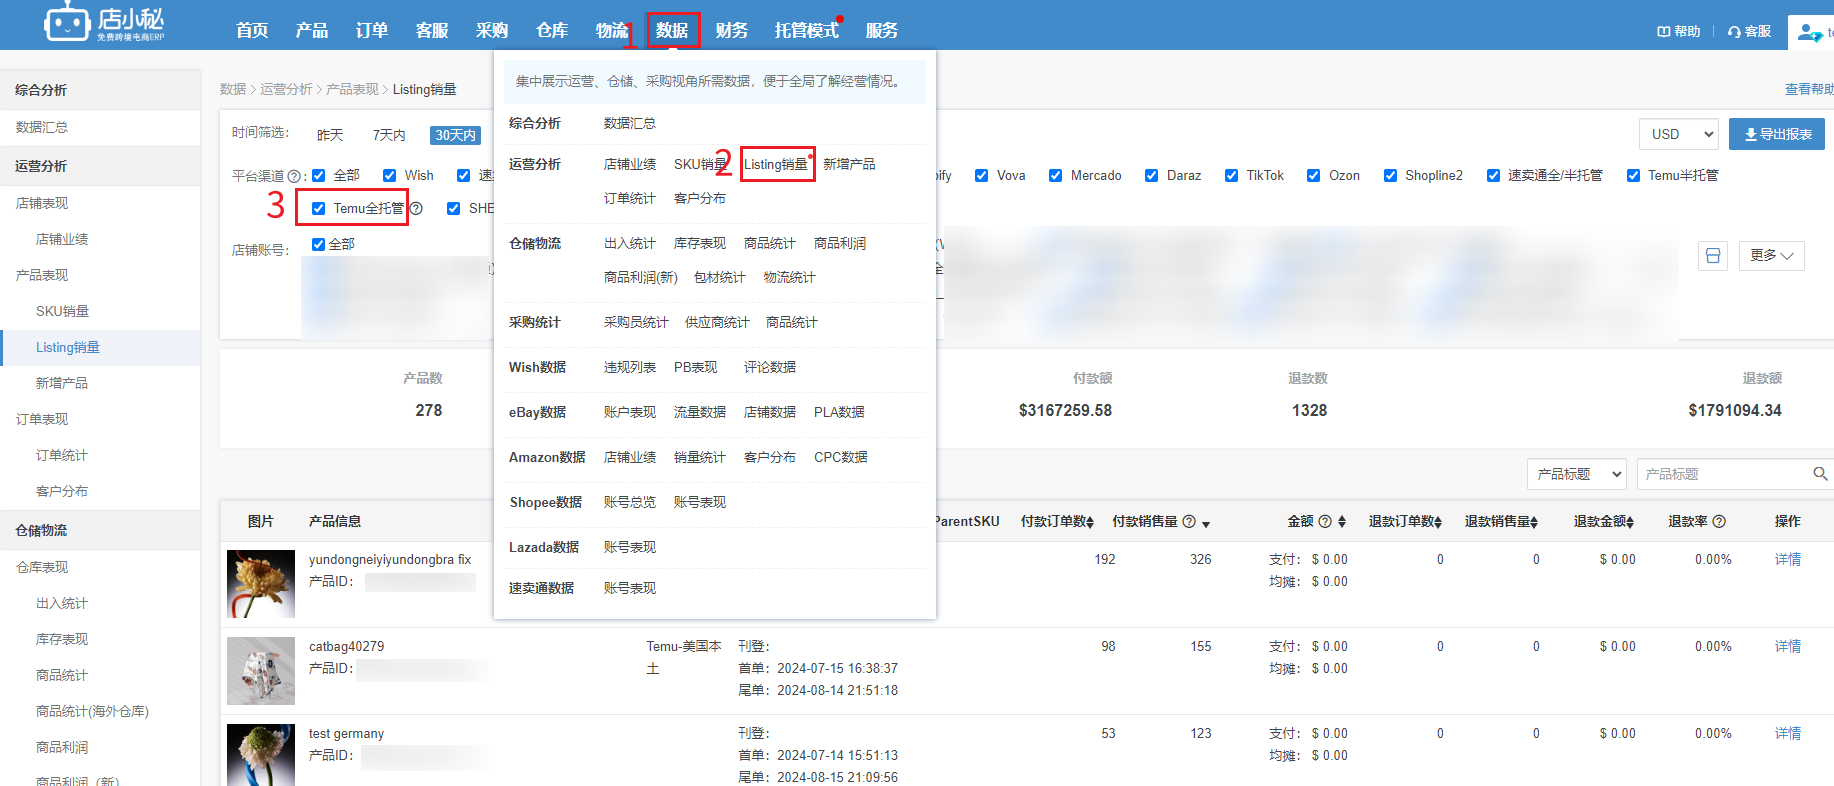Open 详情 for catbag40279 row
Screen dimensions: 1834x786
1788,647
